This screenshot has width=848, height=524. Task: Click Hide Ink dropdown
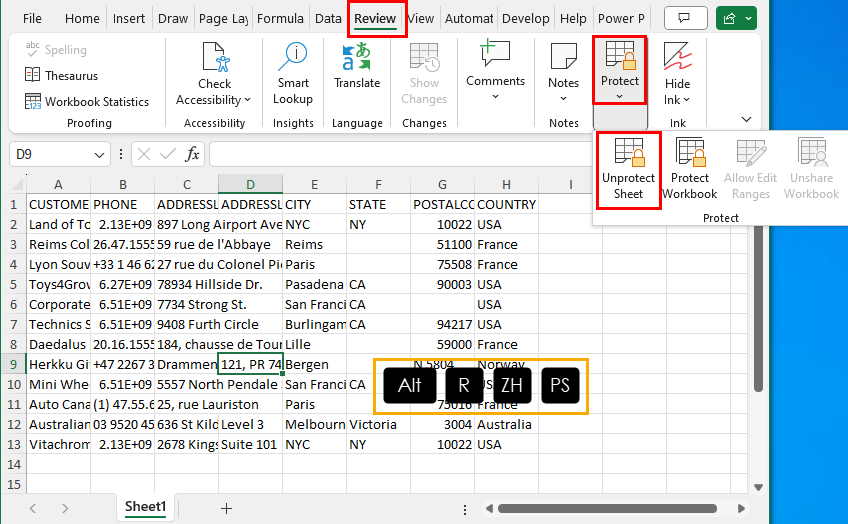tap(677, 74)
